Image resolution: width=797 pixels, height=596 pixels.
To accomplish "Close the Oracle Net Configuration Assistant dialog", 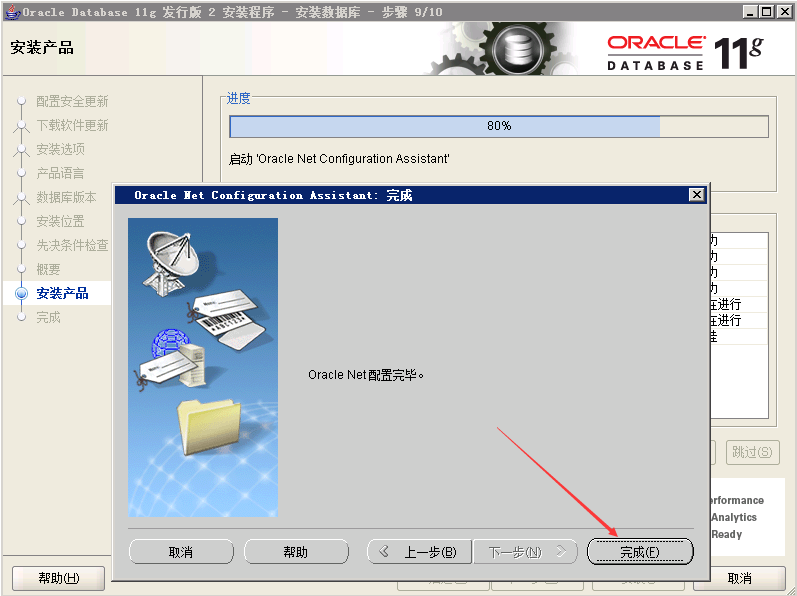I will [696, 194].
